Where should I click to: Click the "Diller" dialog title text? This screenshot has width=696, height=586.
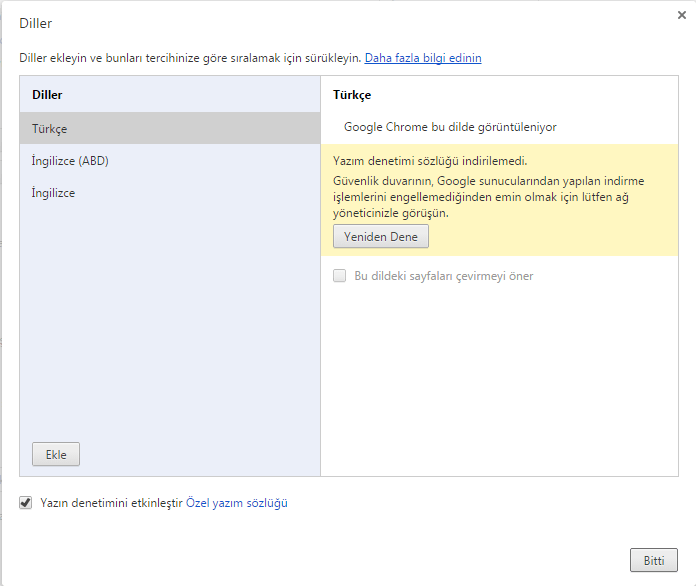tap(36, 22)
